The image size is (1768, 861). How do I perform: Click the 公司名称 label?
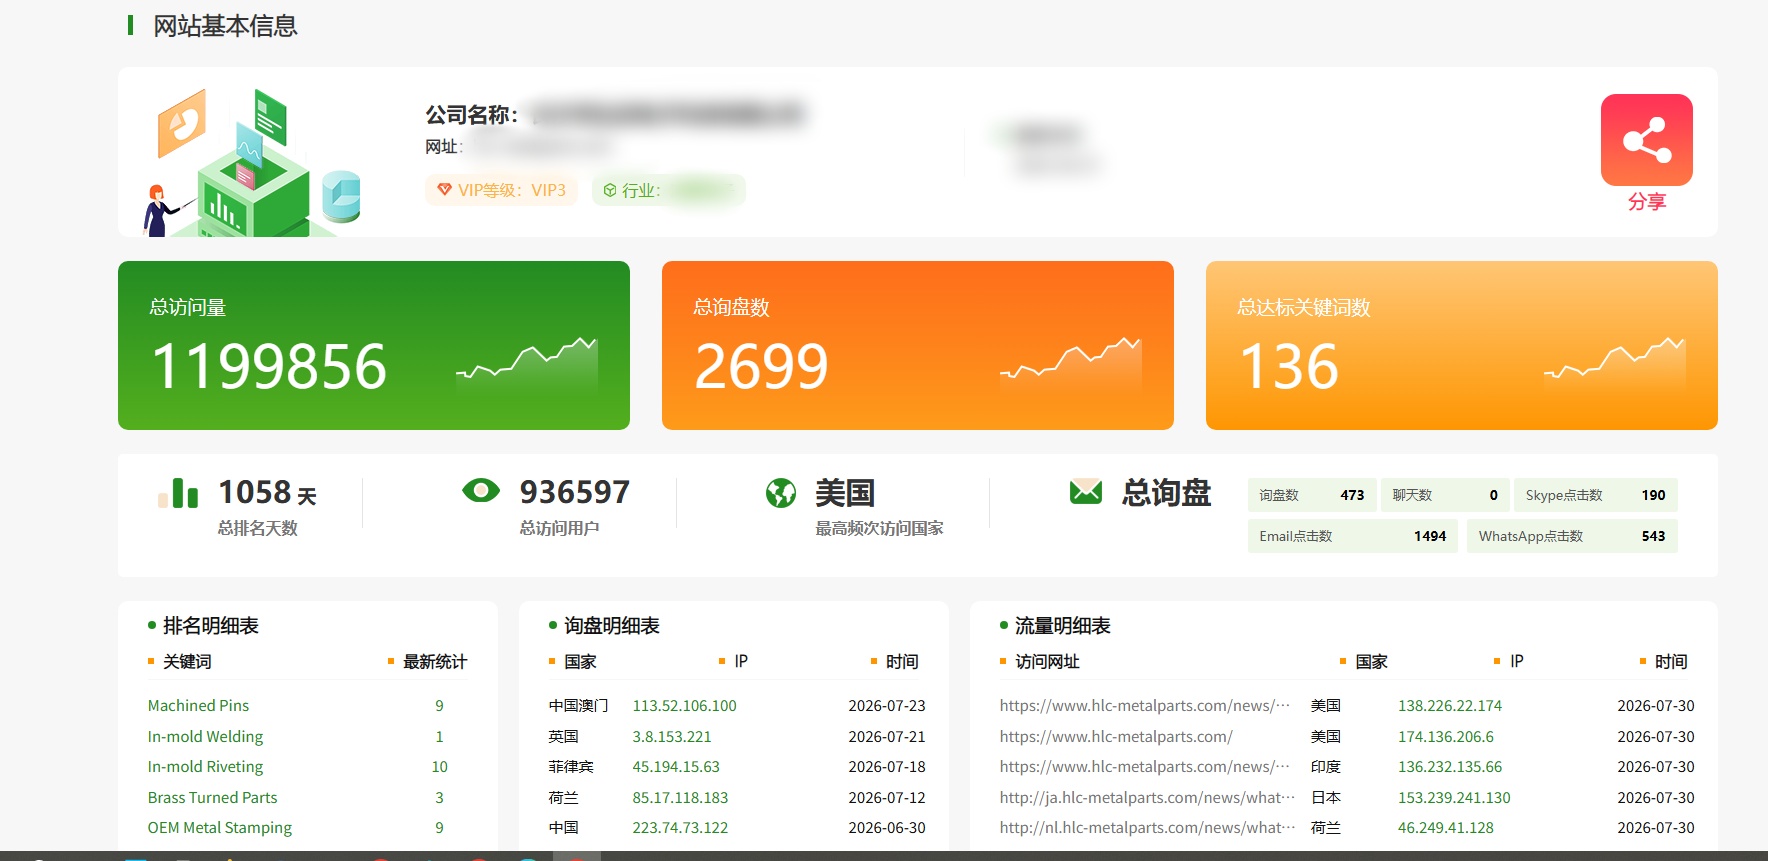(x=471, y=115)
